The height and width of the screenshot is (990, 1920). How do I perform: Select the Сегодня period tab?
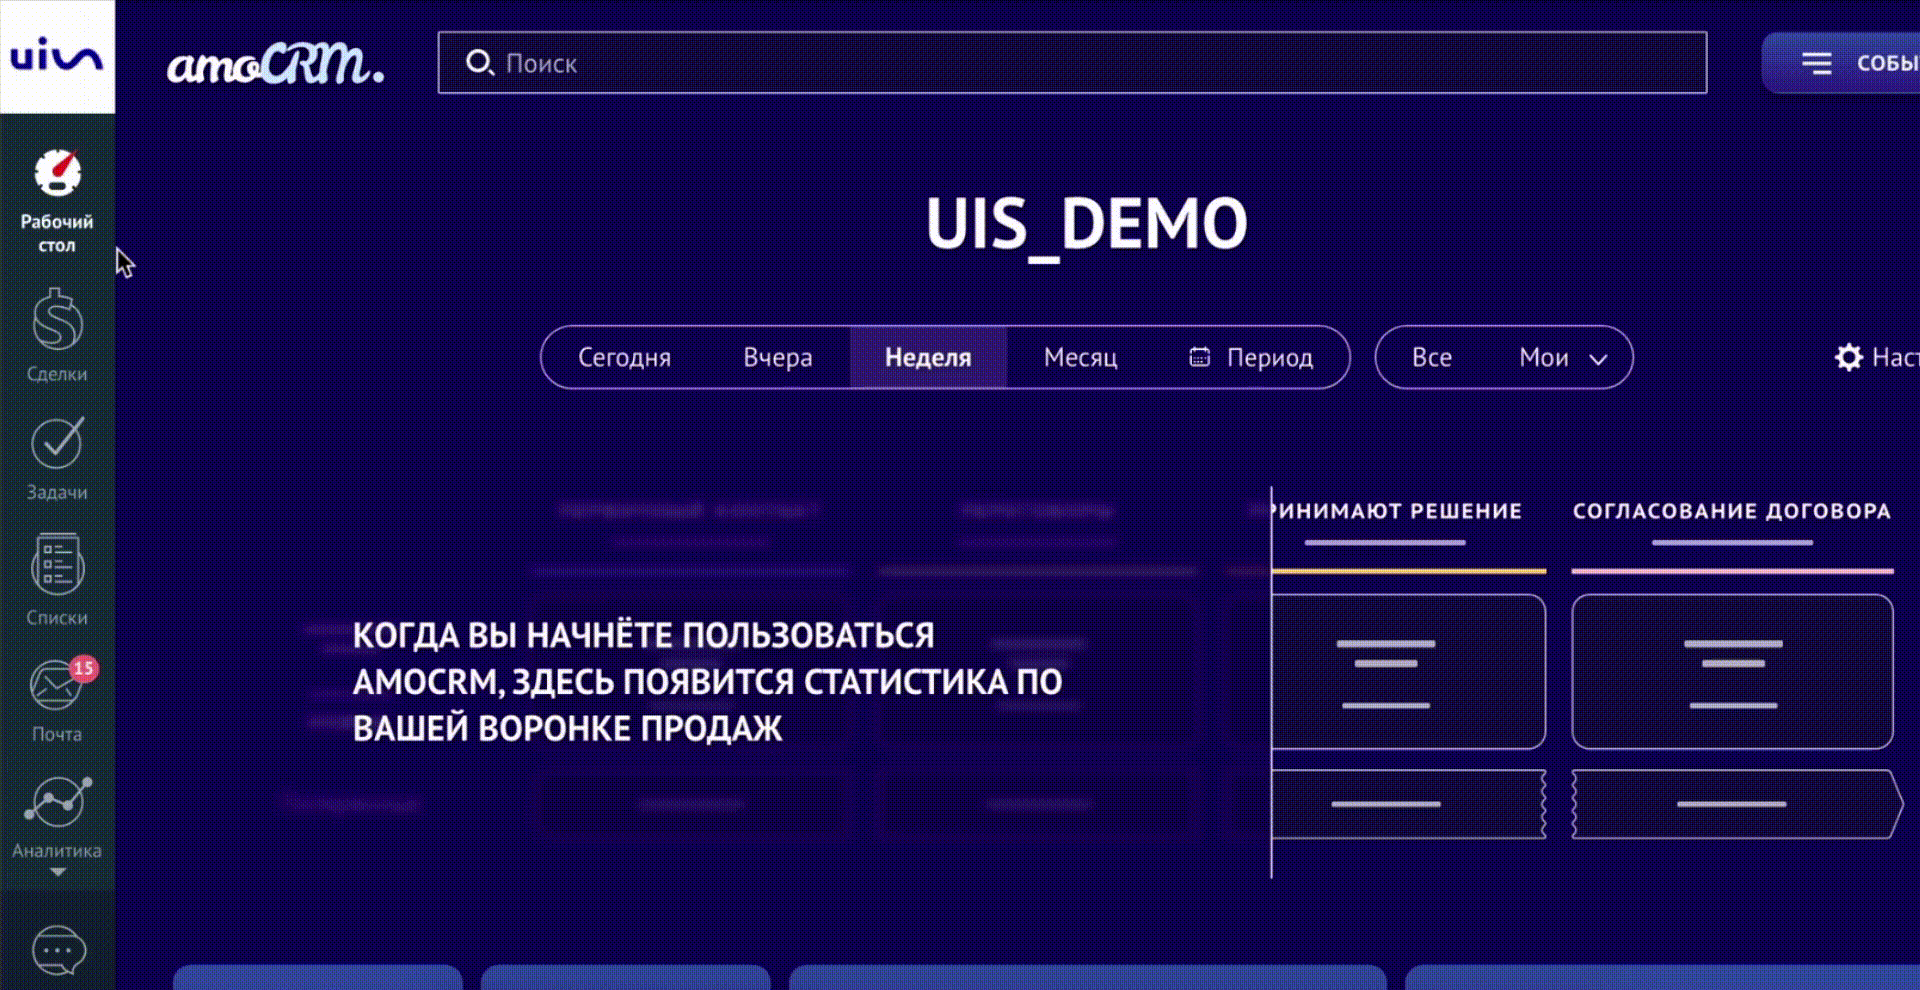coord(624,357)
